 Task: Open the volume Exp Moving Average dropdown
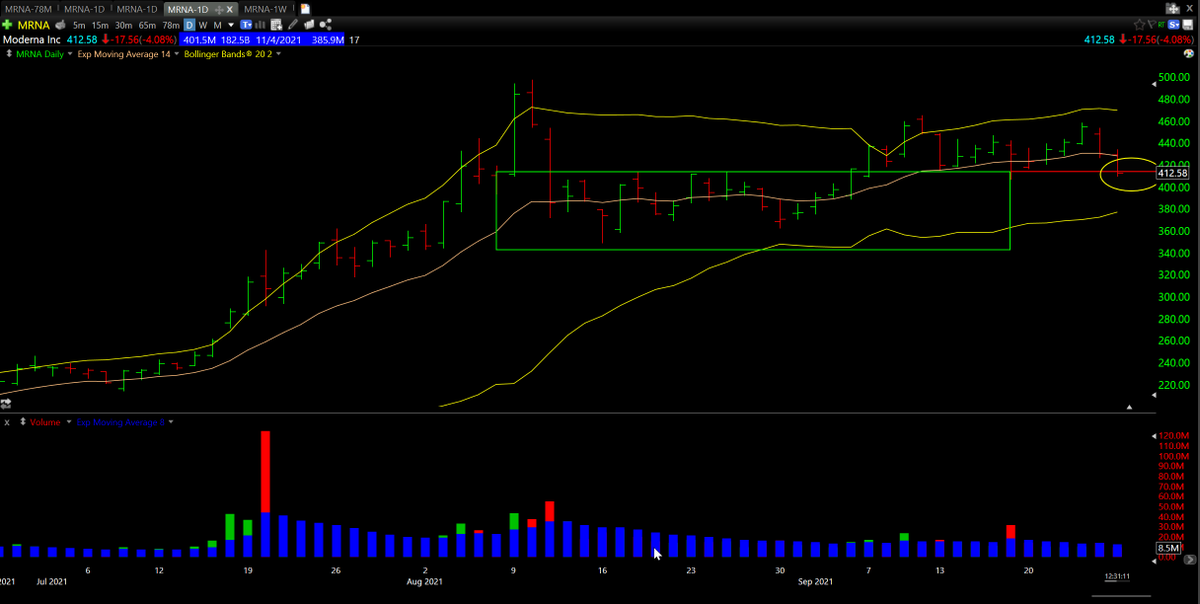(x=171, y=422)
